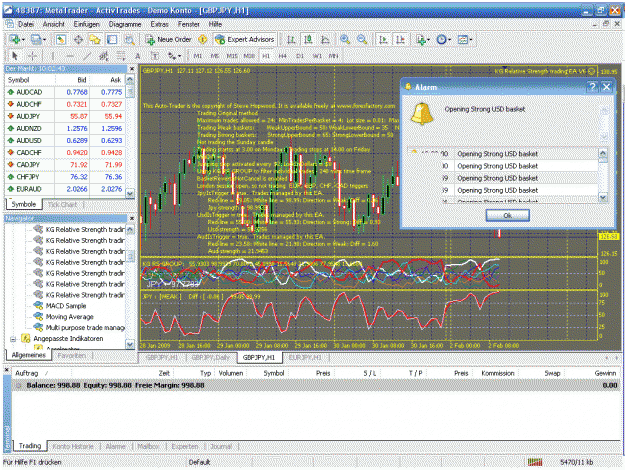The image size is (625, 470).
Task: Select the M15 timeframe button
Action: (x=232, y=56)
